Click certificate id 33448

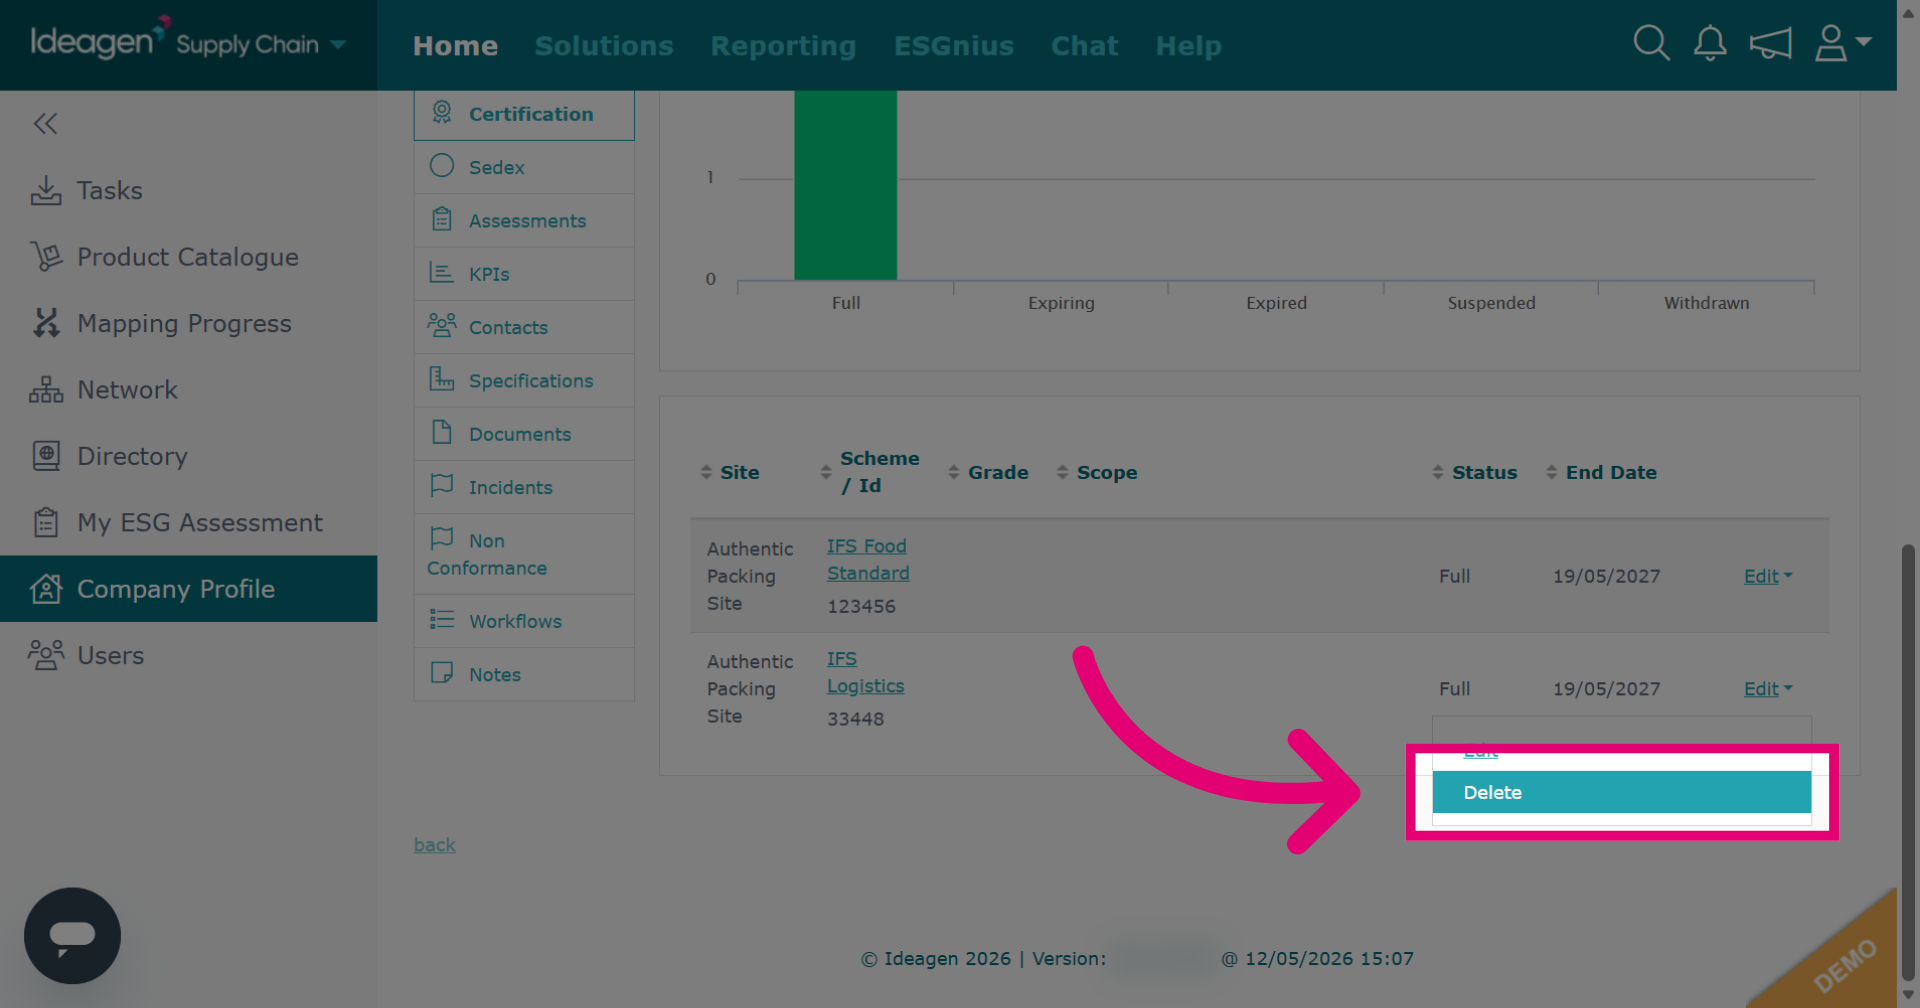(x=855, y=719)
